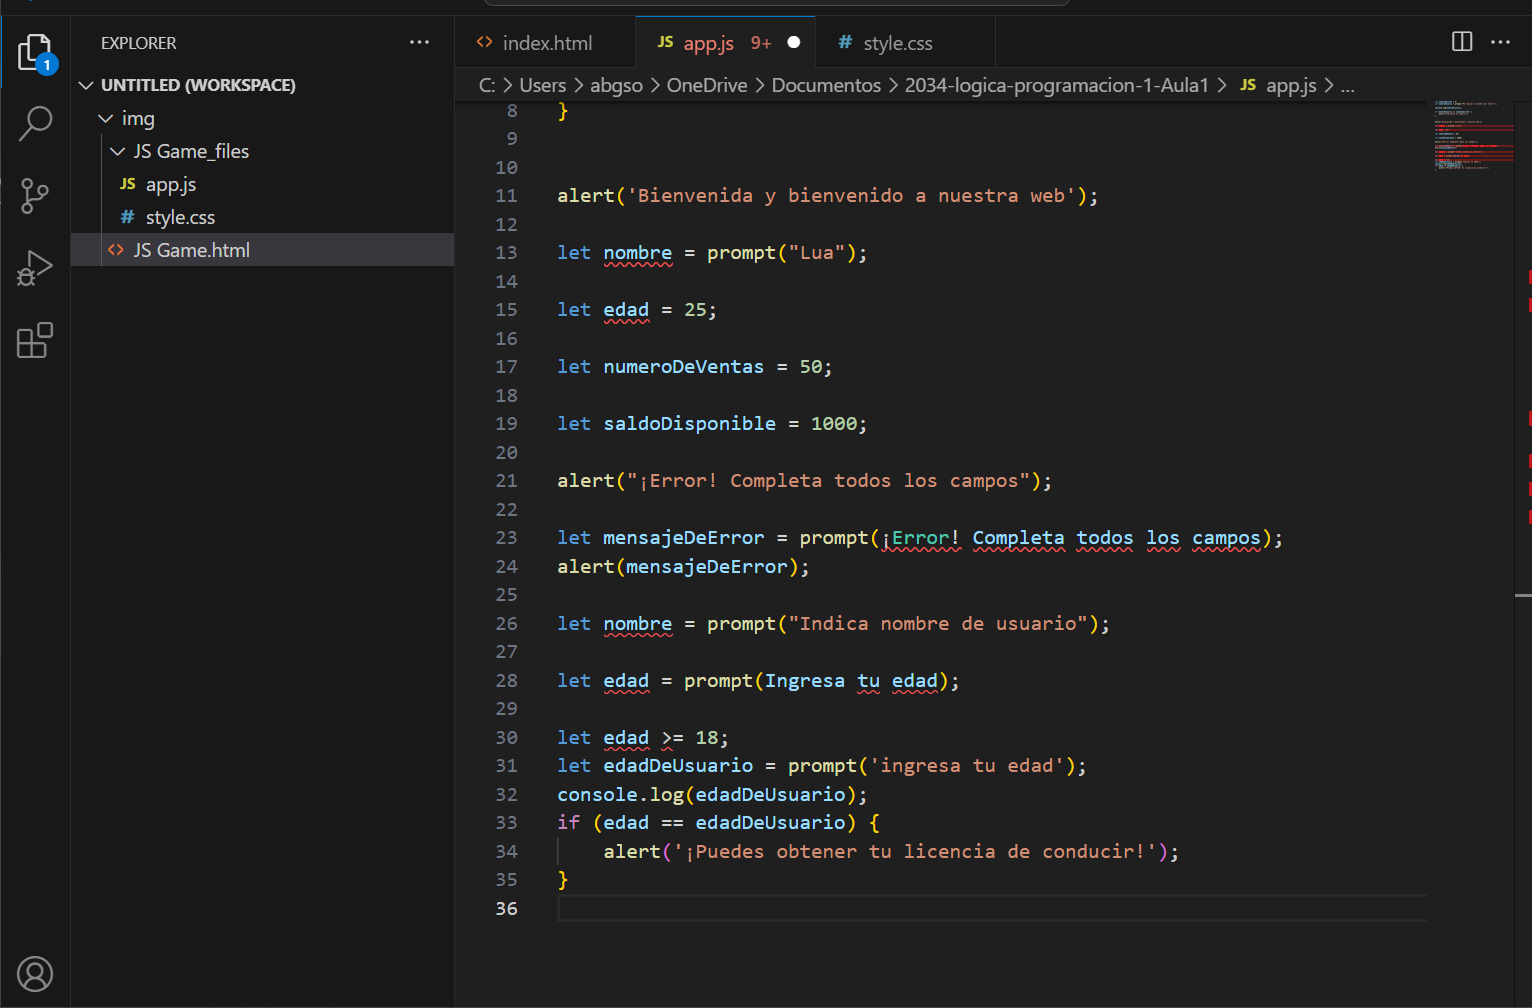Open the Extensions view icon

[x=35, y=340]
